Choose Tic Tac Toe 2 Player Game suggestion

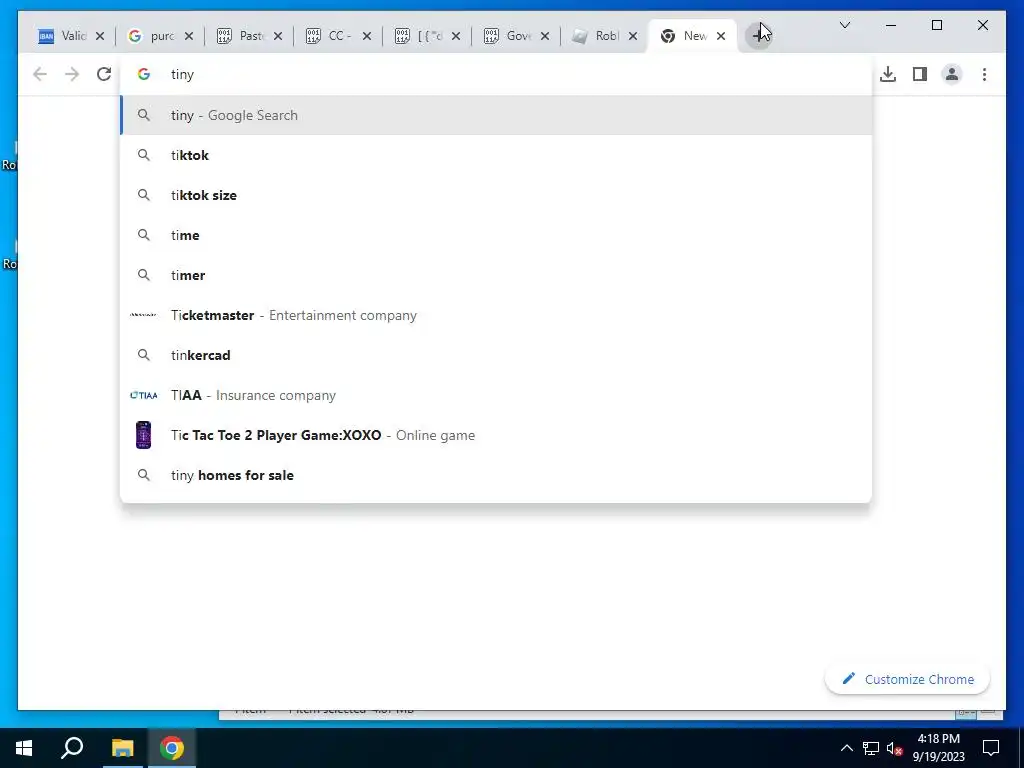(x=496, y=435)
